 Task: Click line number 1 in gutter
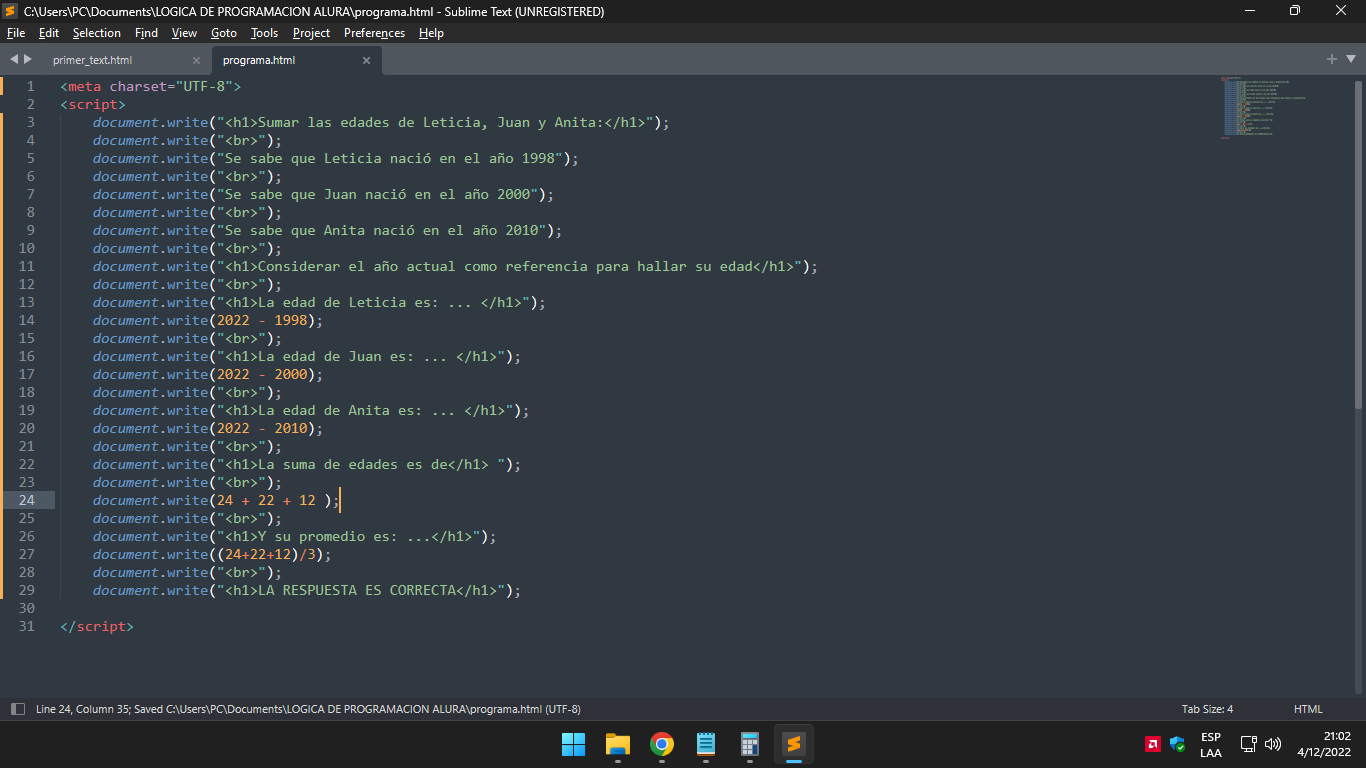31,86
